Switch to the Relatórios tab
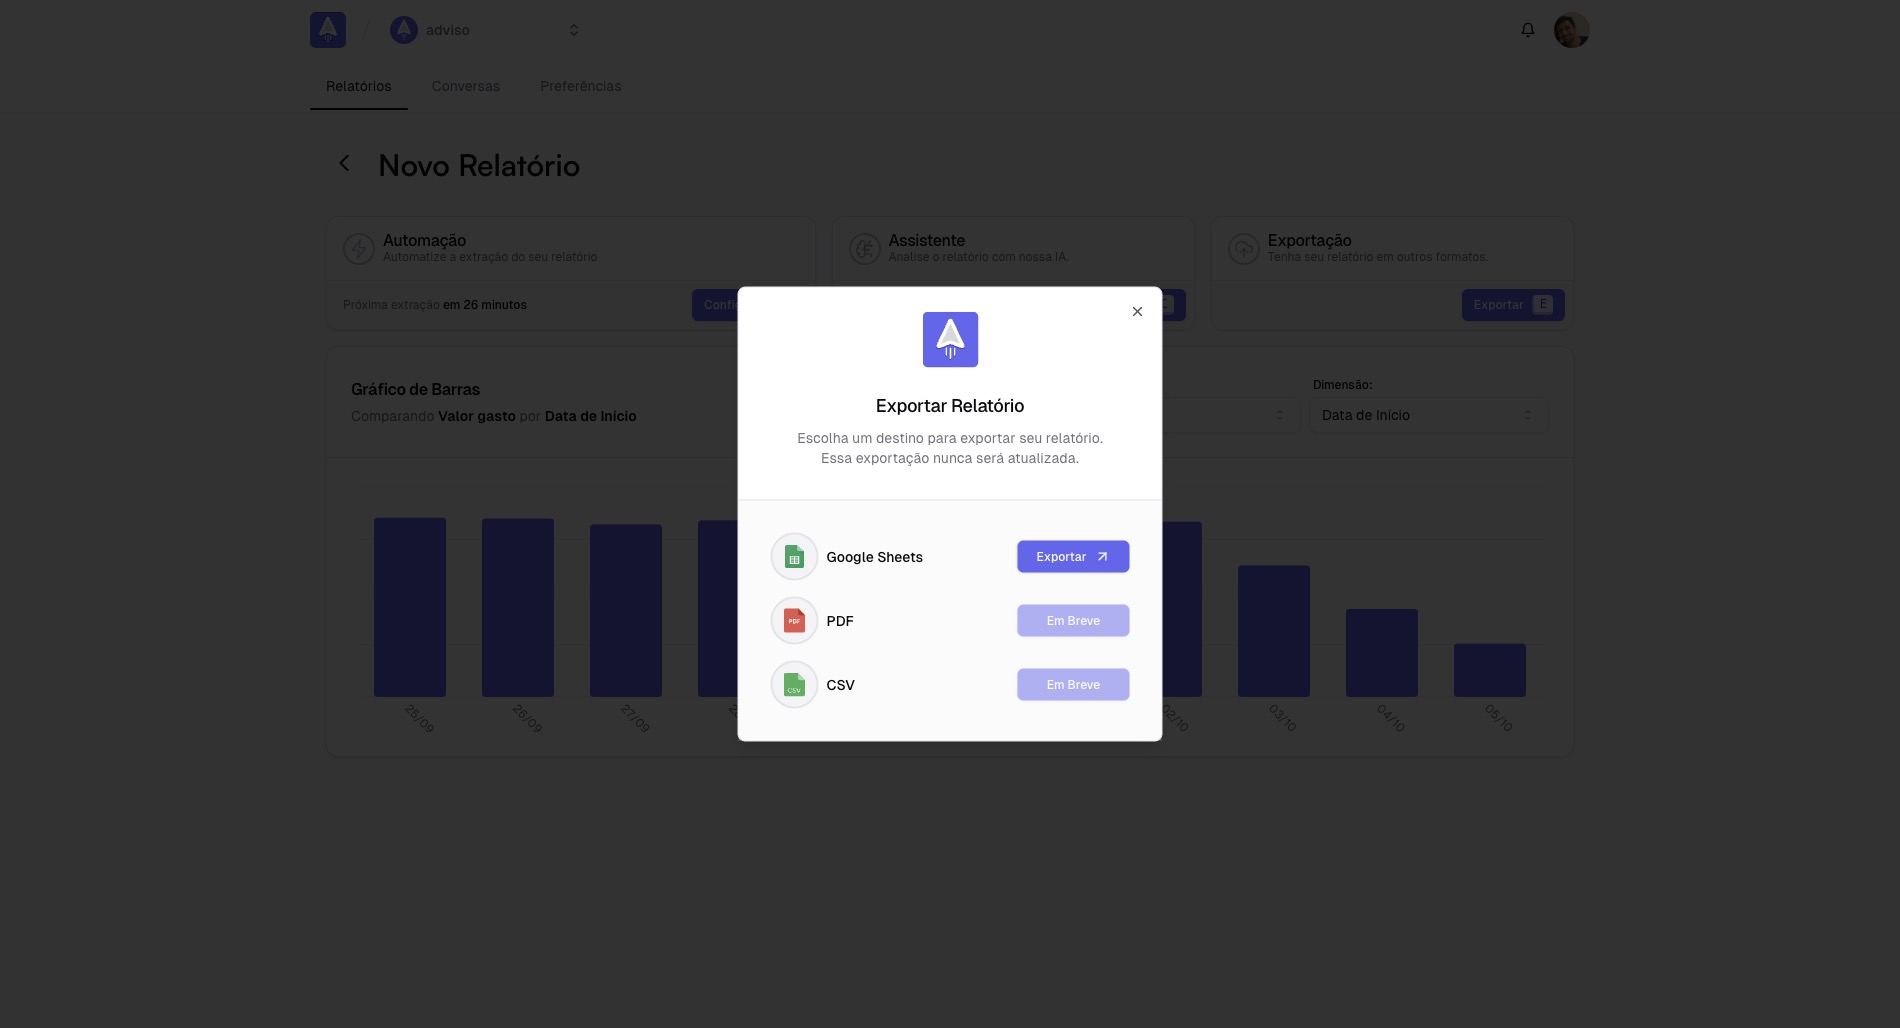Image resolution: width=1900 pixels, height=1028 pixels. [359, 86]
